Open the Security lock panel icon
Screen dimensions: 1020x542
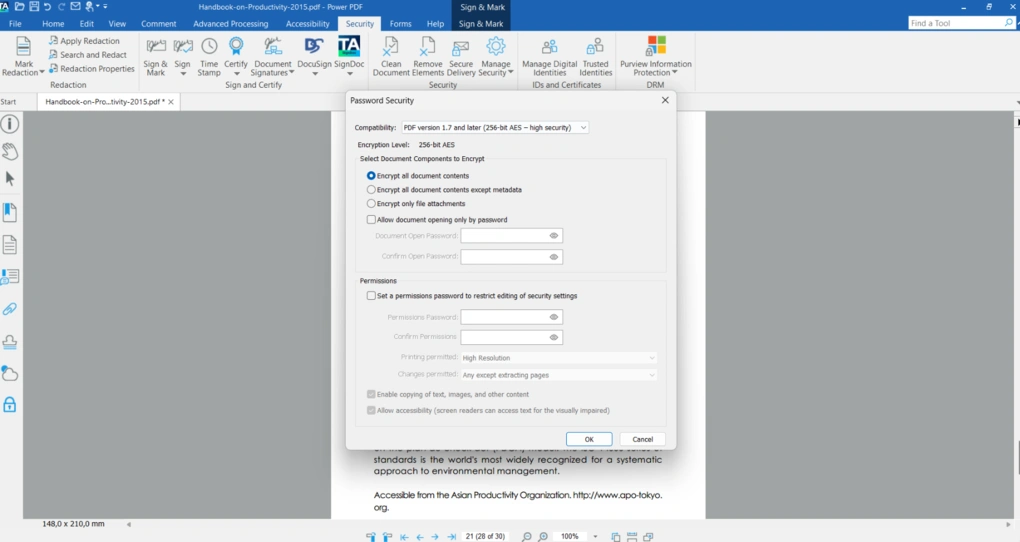10,404
